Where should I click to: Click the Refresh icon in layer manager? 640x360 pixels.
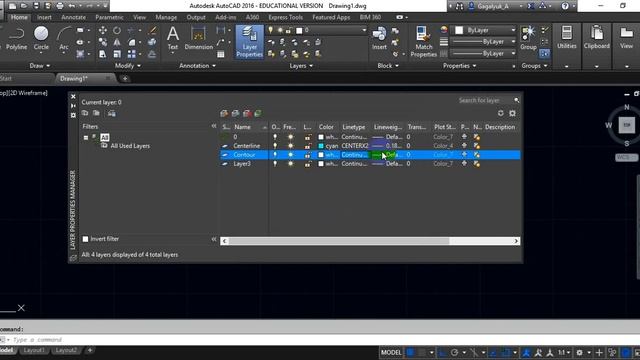tap(500, 113)
